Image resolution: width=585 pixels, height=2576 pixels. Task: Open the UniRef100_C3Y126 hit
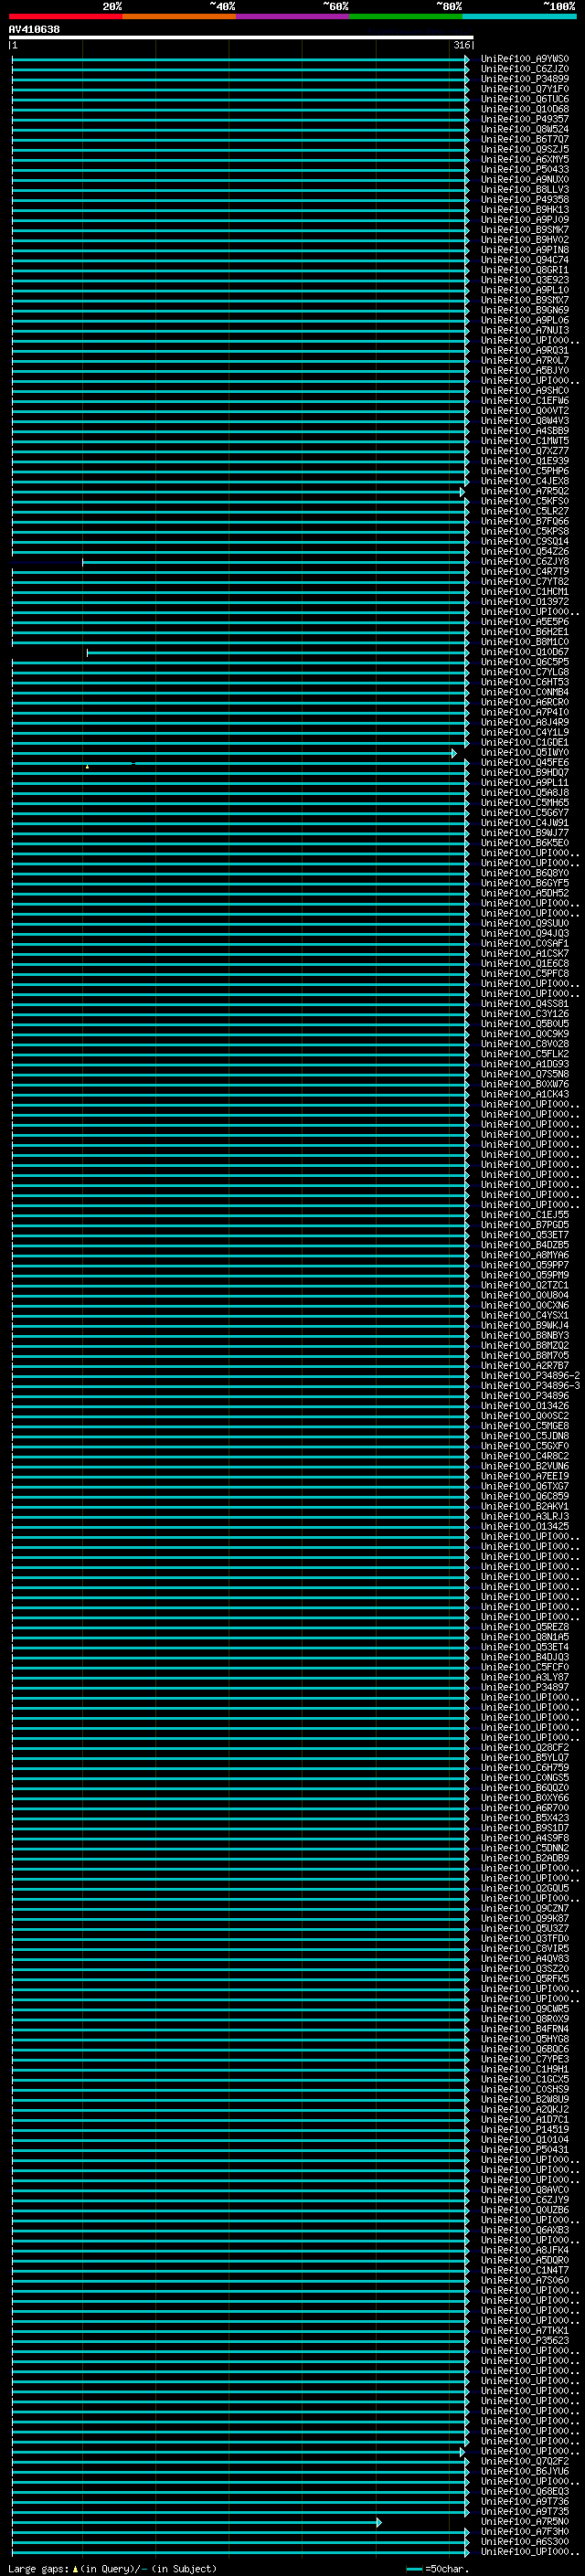tap(524, 1014)
